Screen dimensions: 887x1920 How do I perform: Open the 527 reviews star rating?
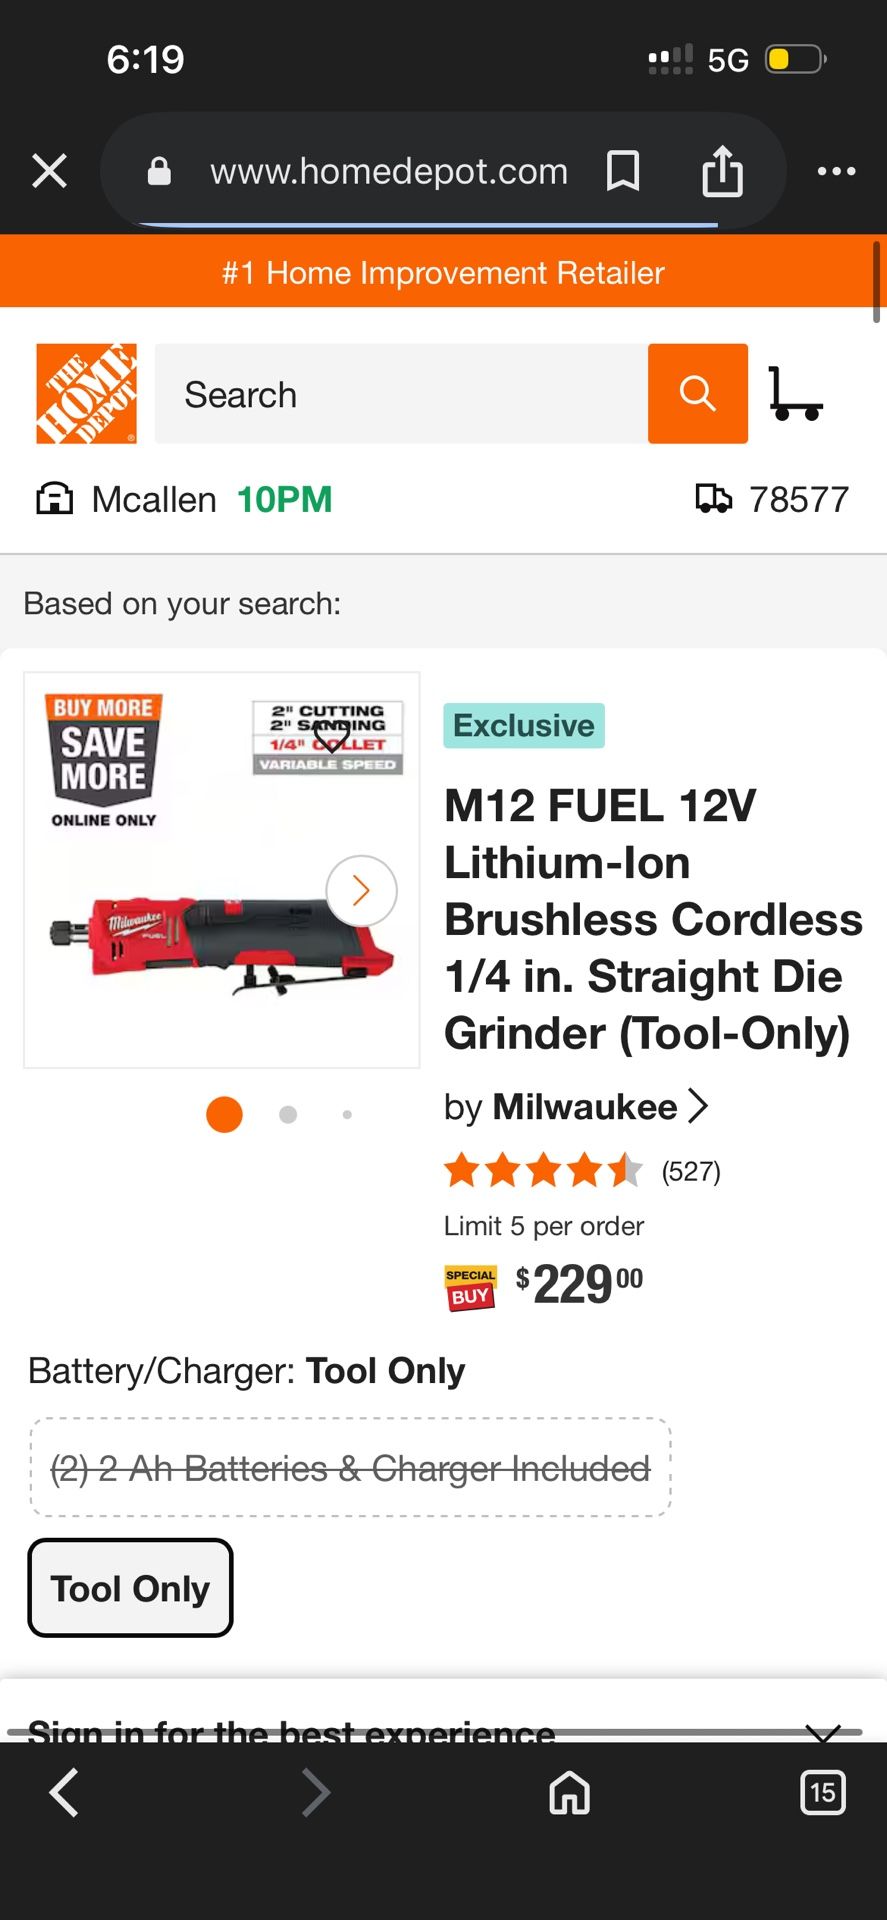tap(581, 1170)
